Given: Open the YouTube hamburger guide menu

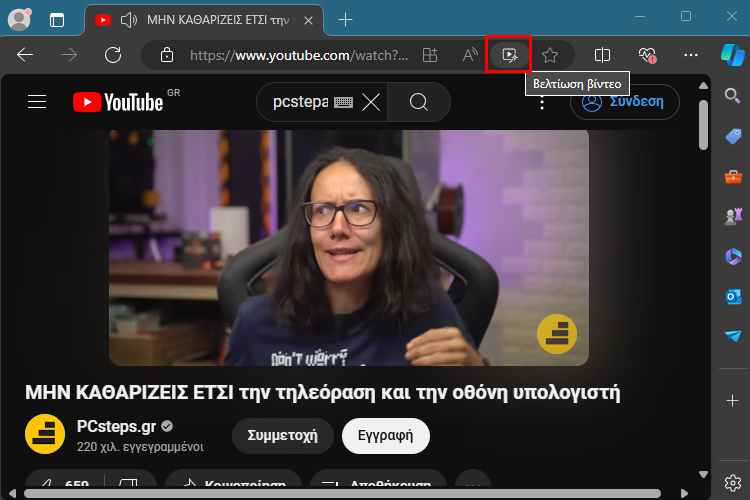Looking at the screenshot, I should 37,101.
